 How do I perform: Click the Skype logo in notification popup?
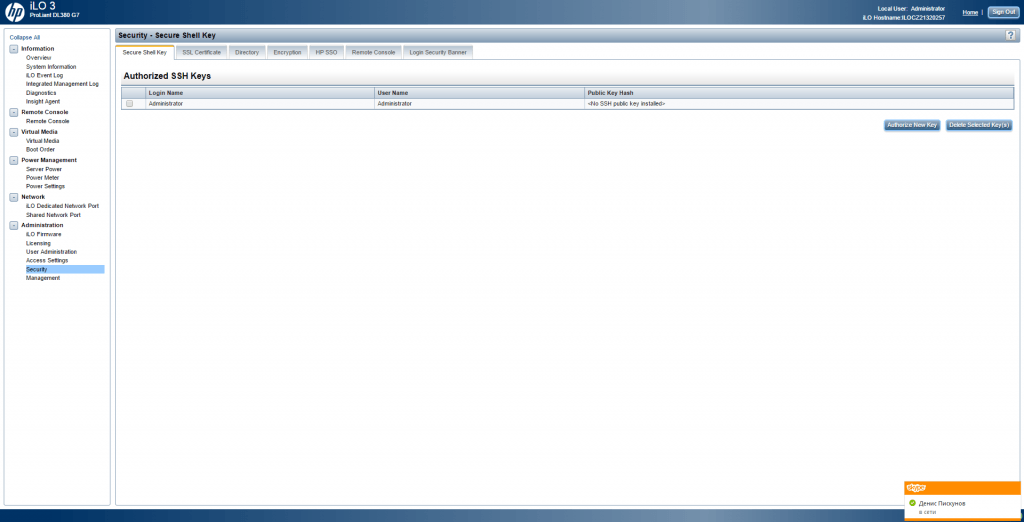click(x=917, y=488)
